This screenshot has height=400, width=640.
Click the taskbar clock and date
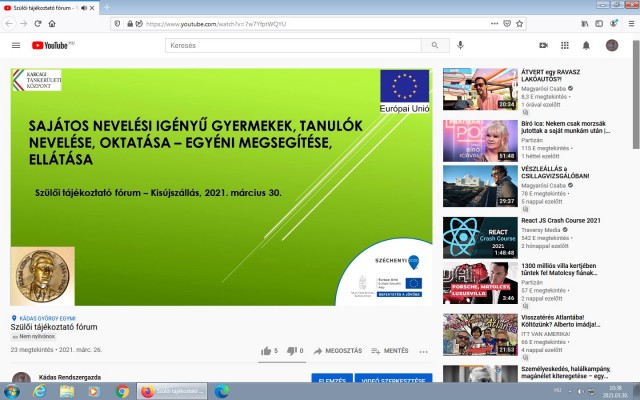pyautogui.click(x=615, y=391)
